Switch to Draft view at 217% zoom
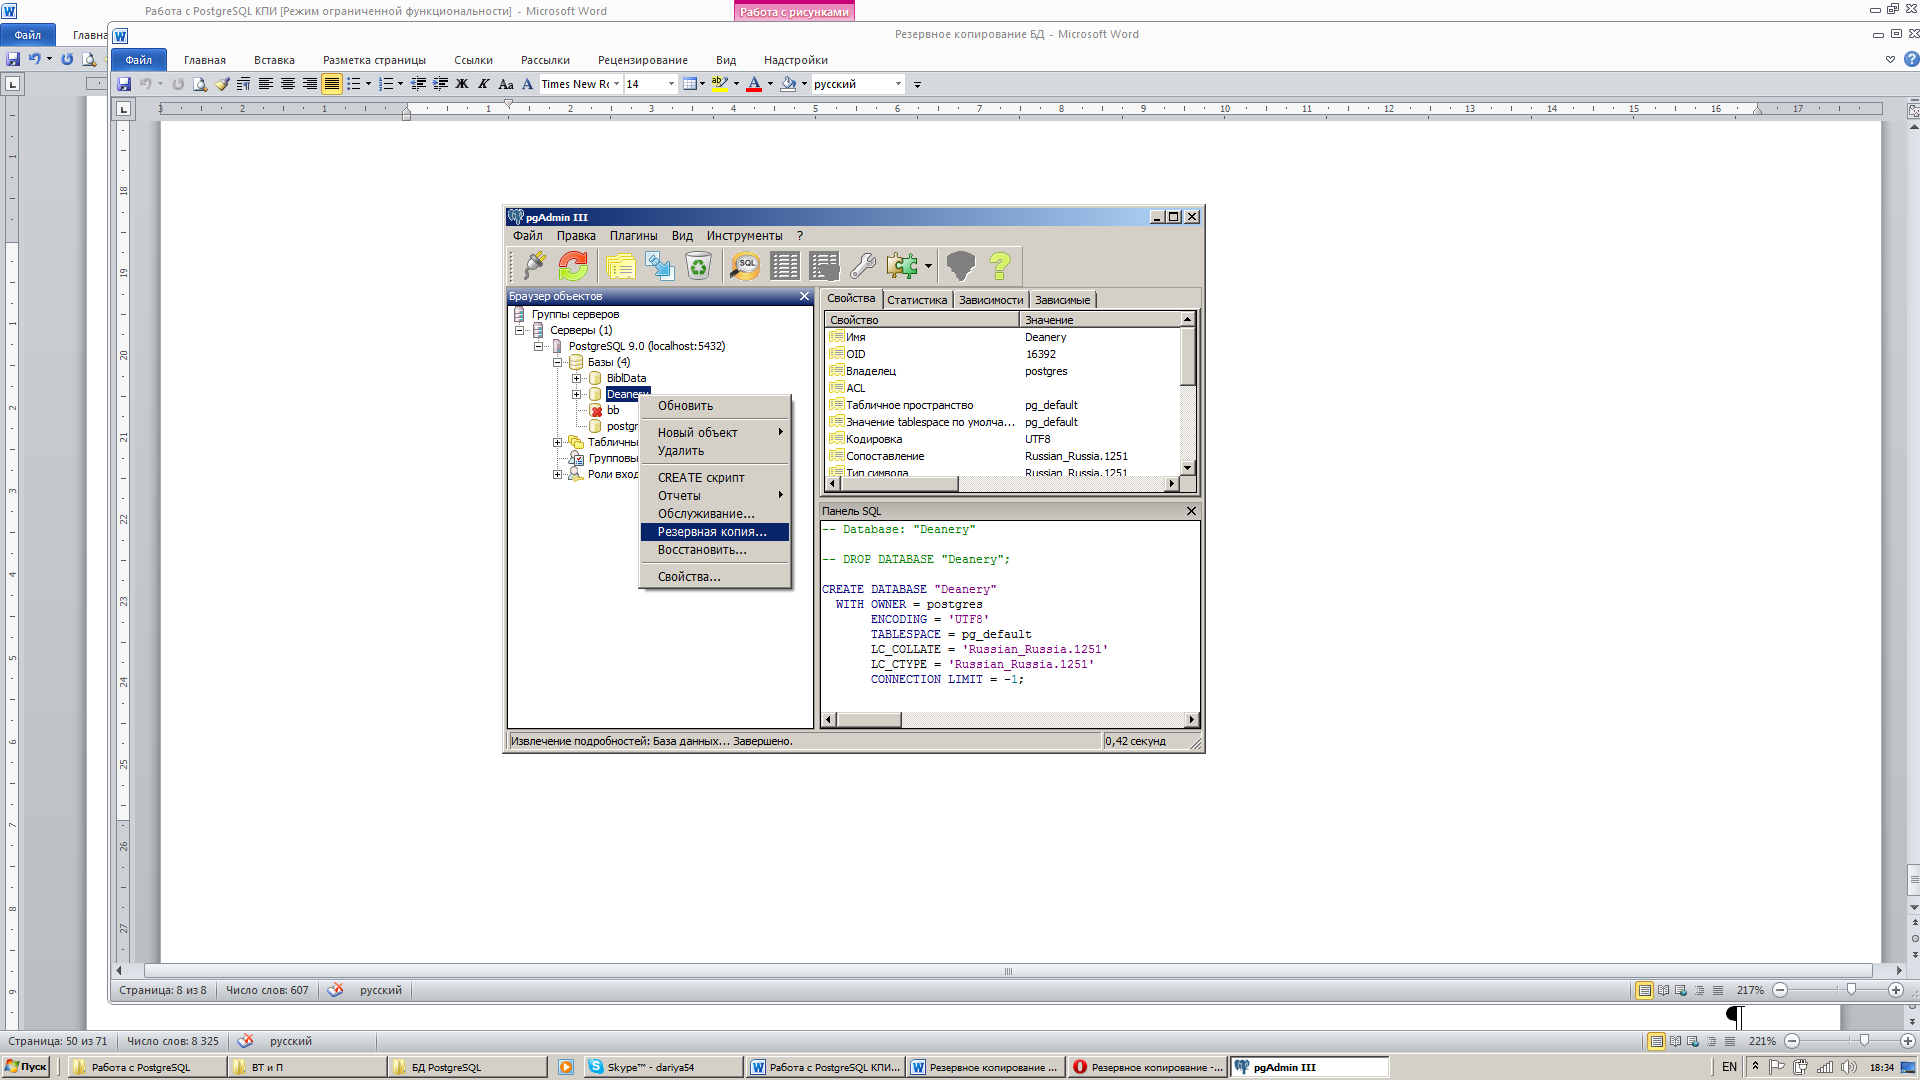The width and height of the screenshot is (1920, 1080). pyautogui.click(x=1718, y=990)
